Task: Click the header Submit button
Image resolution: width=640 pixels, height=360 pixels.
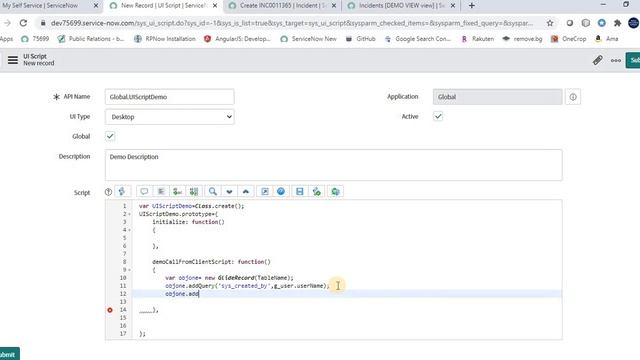Action: [633, 60]
